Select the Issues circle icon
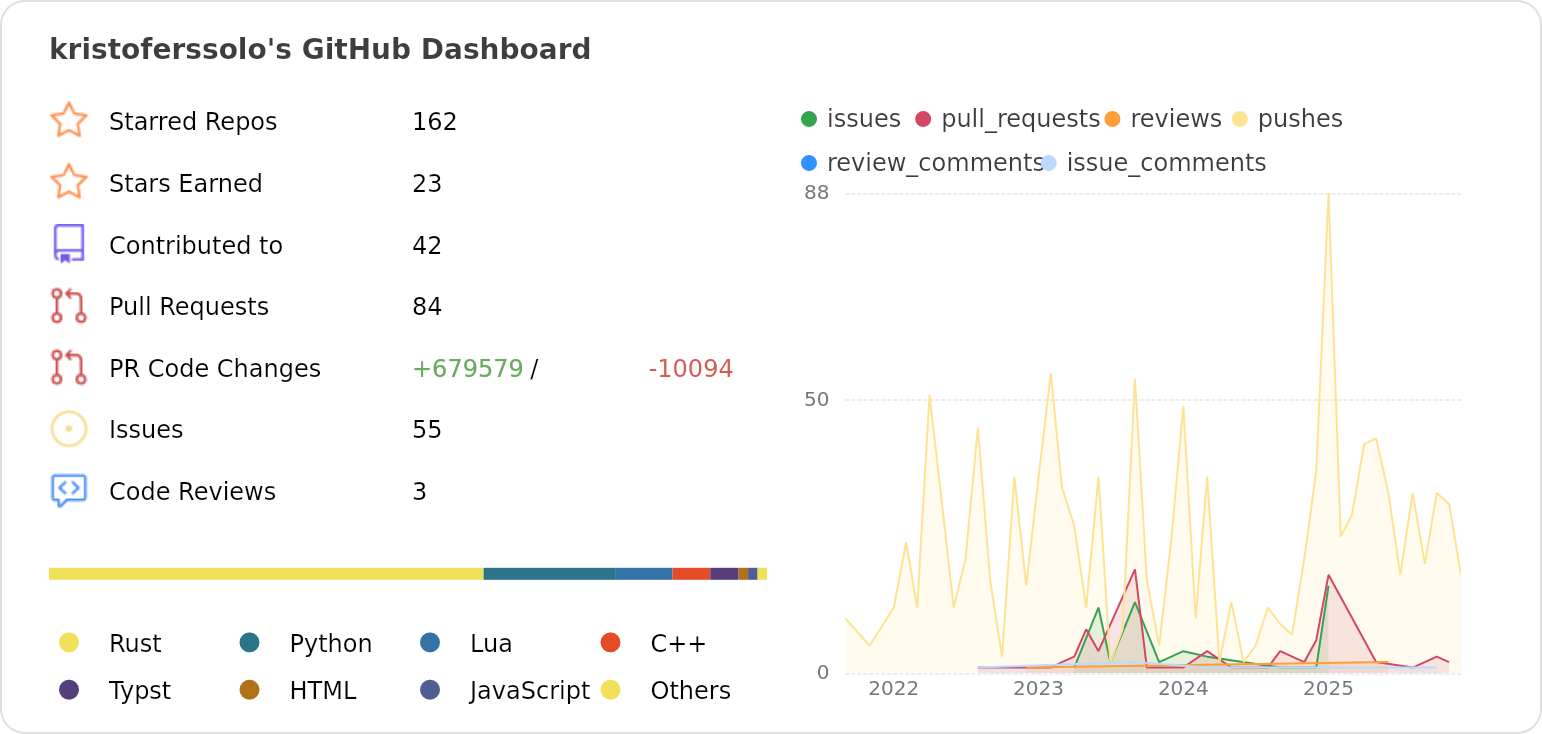Image resolution: width=1542 pixels, height=734 pixels. [69, 429]
